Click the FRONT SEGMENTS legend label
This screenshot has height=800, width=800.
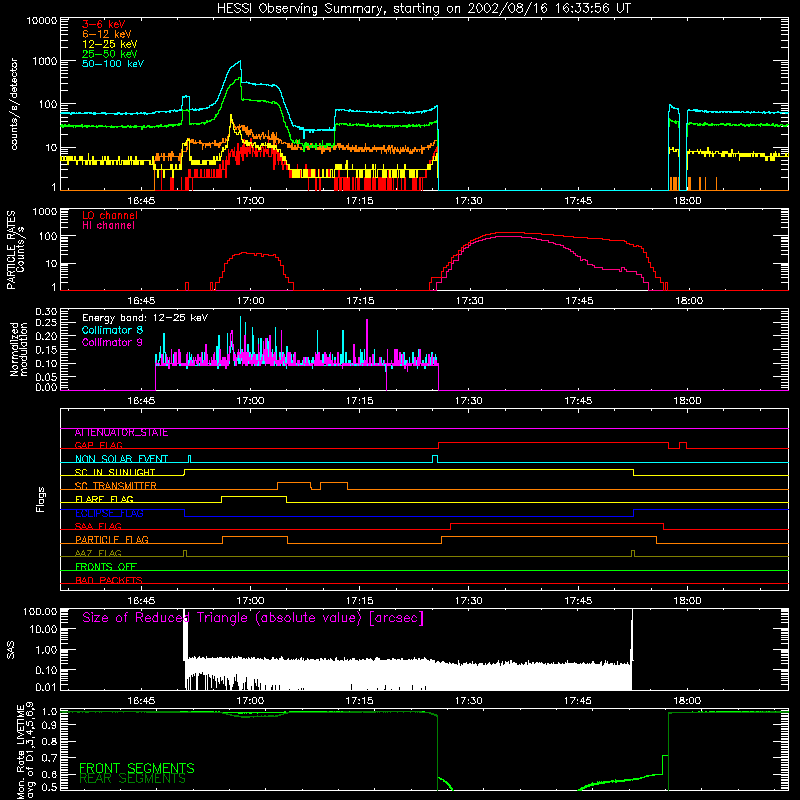(x=137, y=768)
